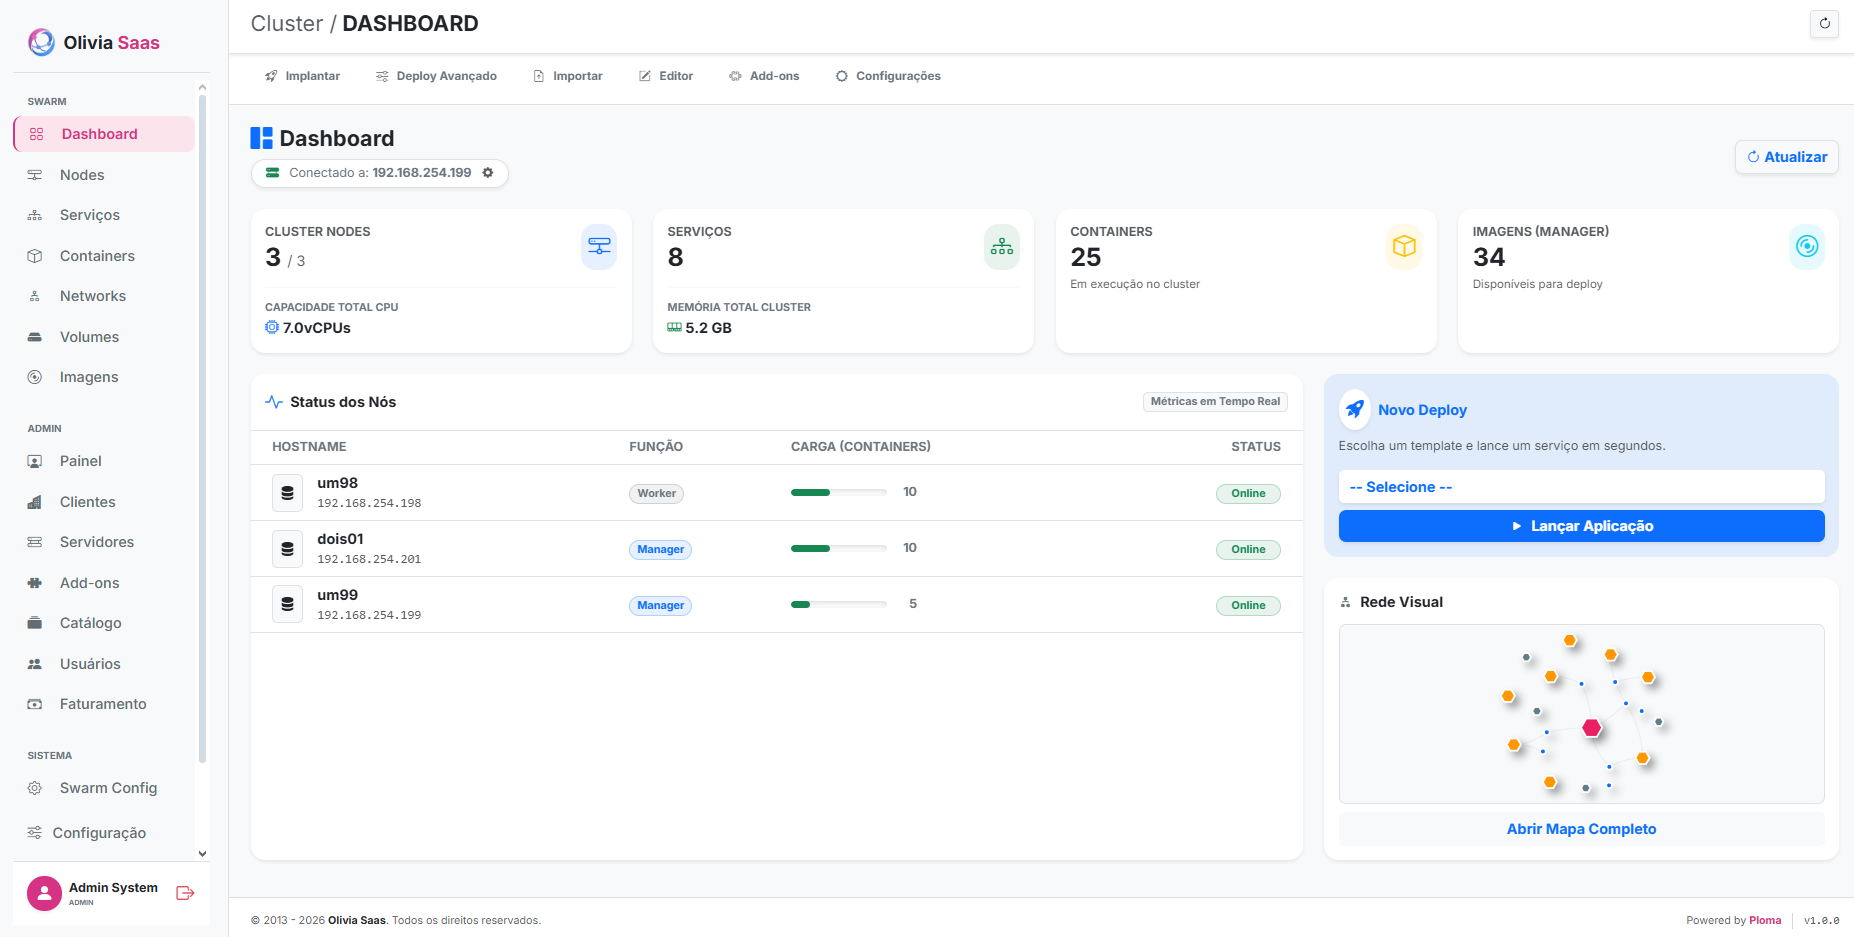1854x937 pixels.
Task: Click the HOSTNAME column header
Action: (309, 447)
